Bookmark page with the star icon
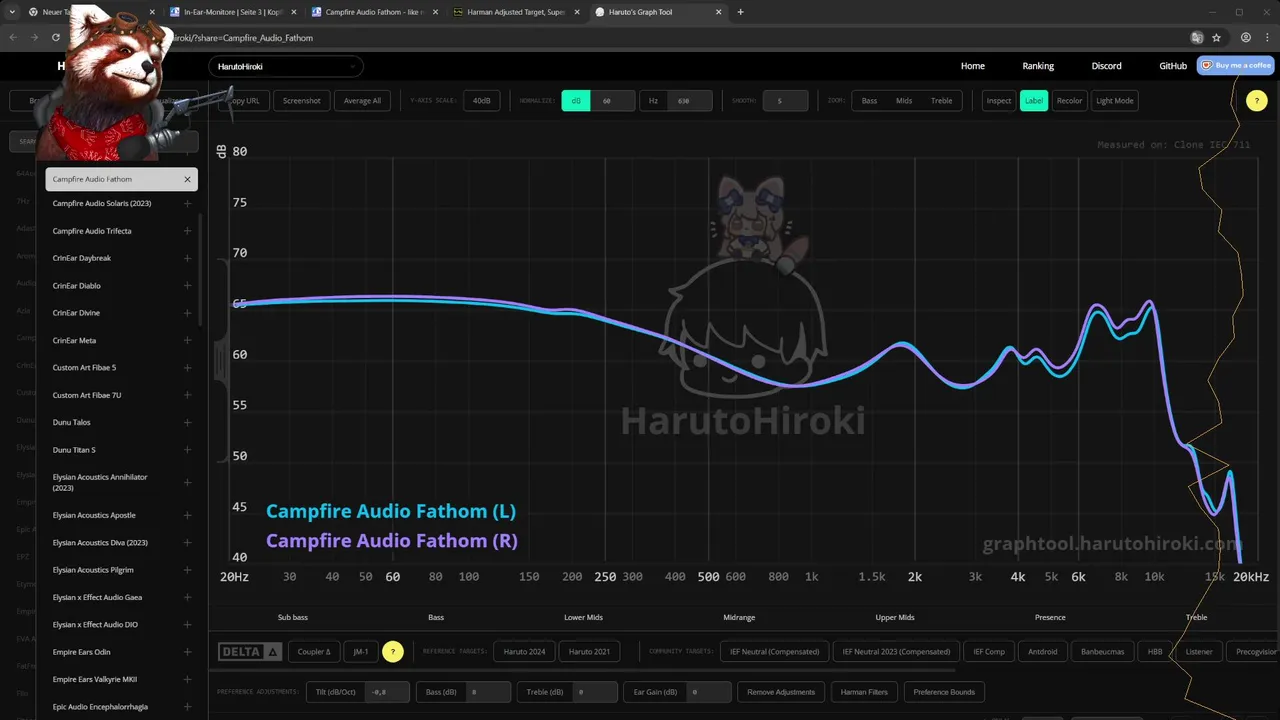This screenshot has width=1280, height=720. coord(1217,38)
